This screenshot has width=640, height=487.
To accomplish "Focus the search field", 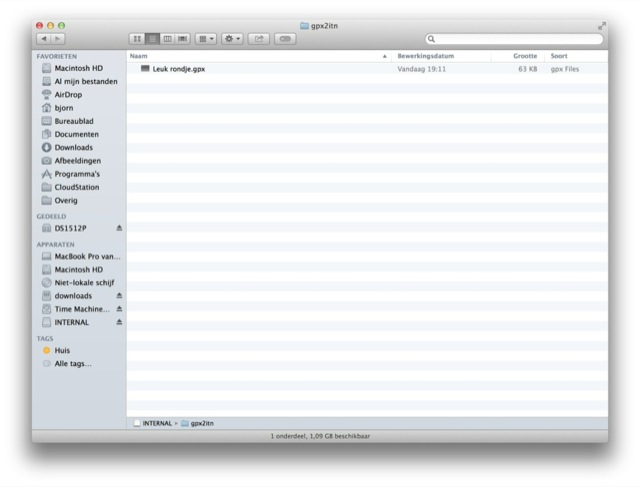I will [x=514, y=39].
